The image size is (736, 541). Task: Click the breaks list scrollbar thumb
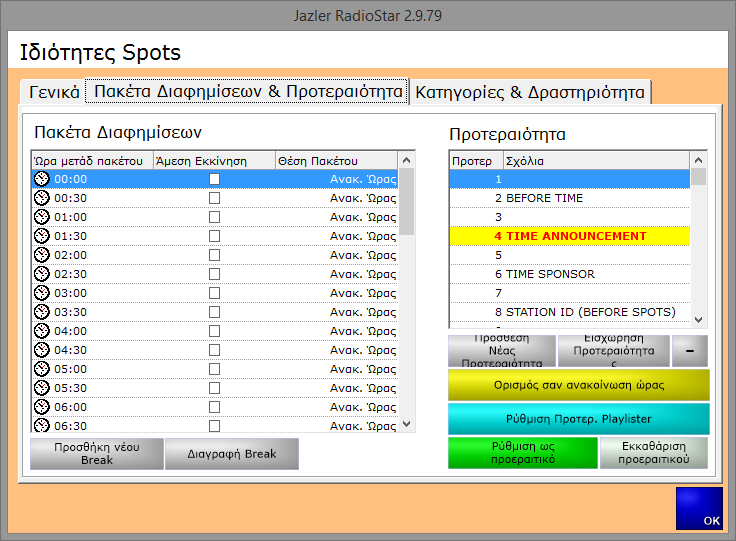tap(406, 201)
